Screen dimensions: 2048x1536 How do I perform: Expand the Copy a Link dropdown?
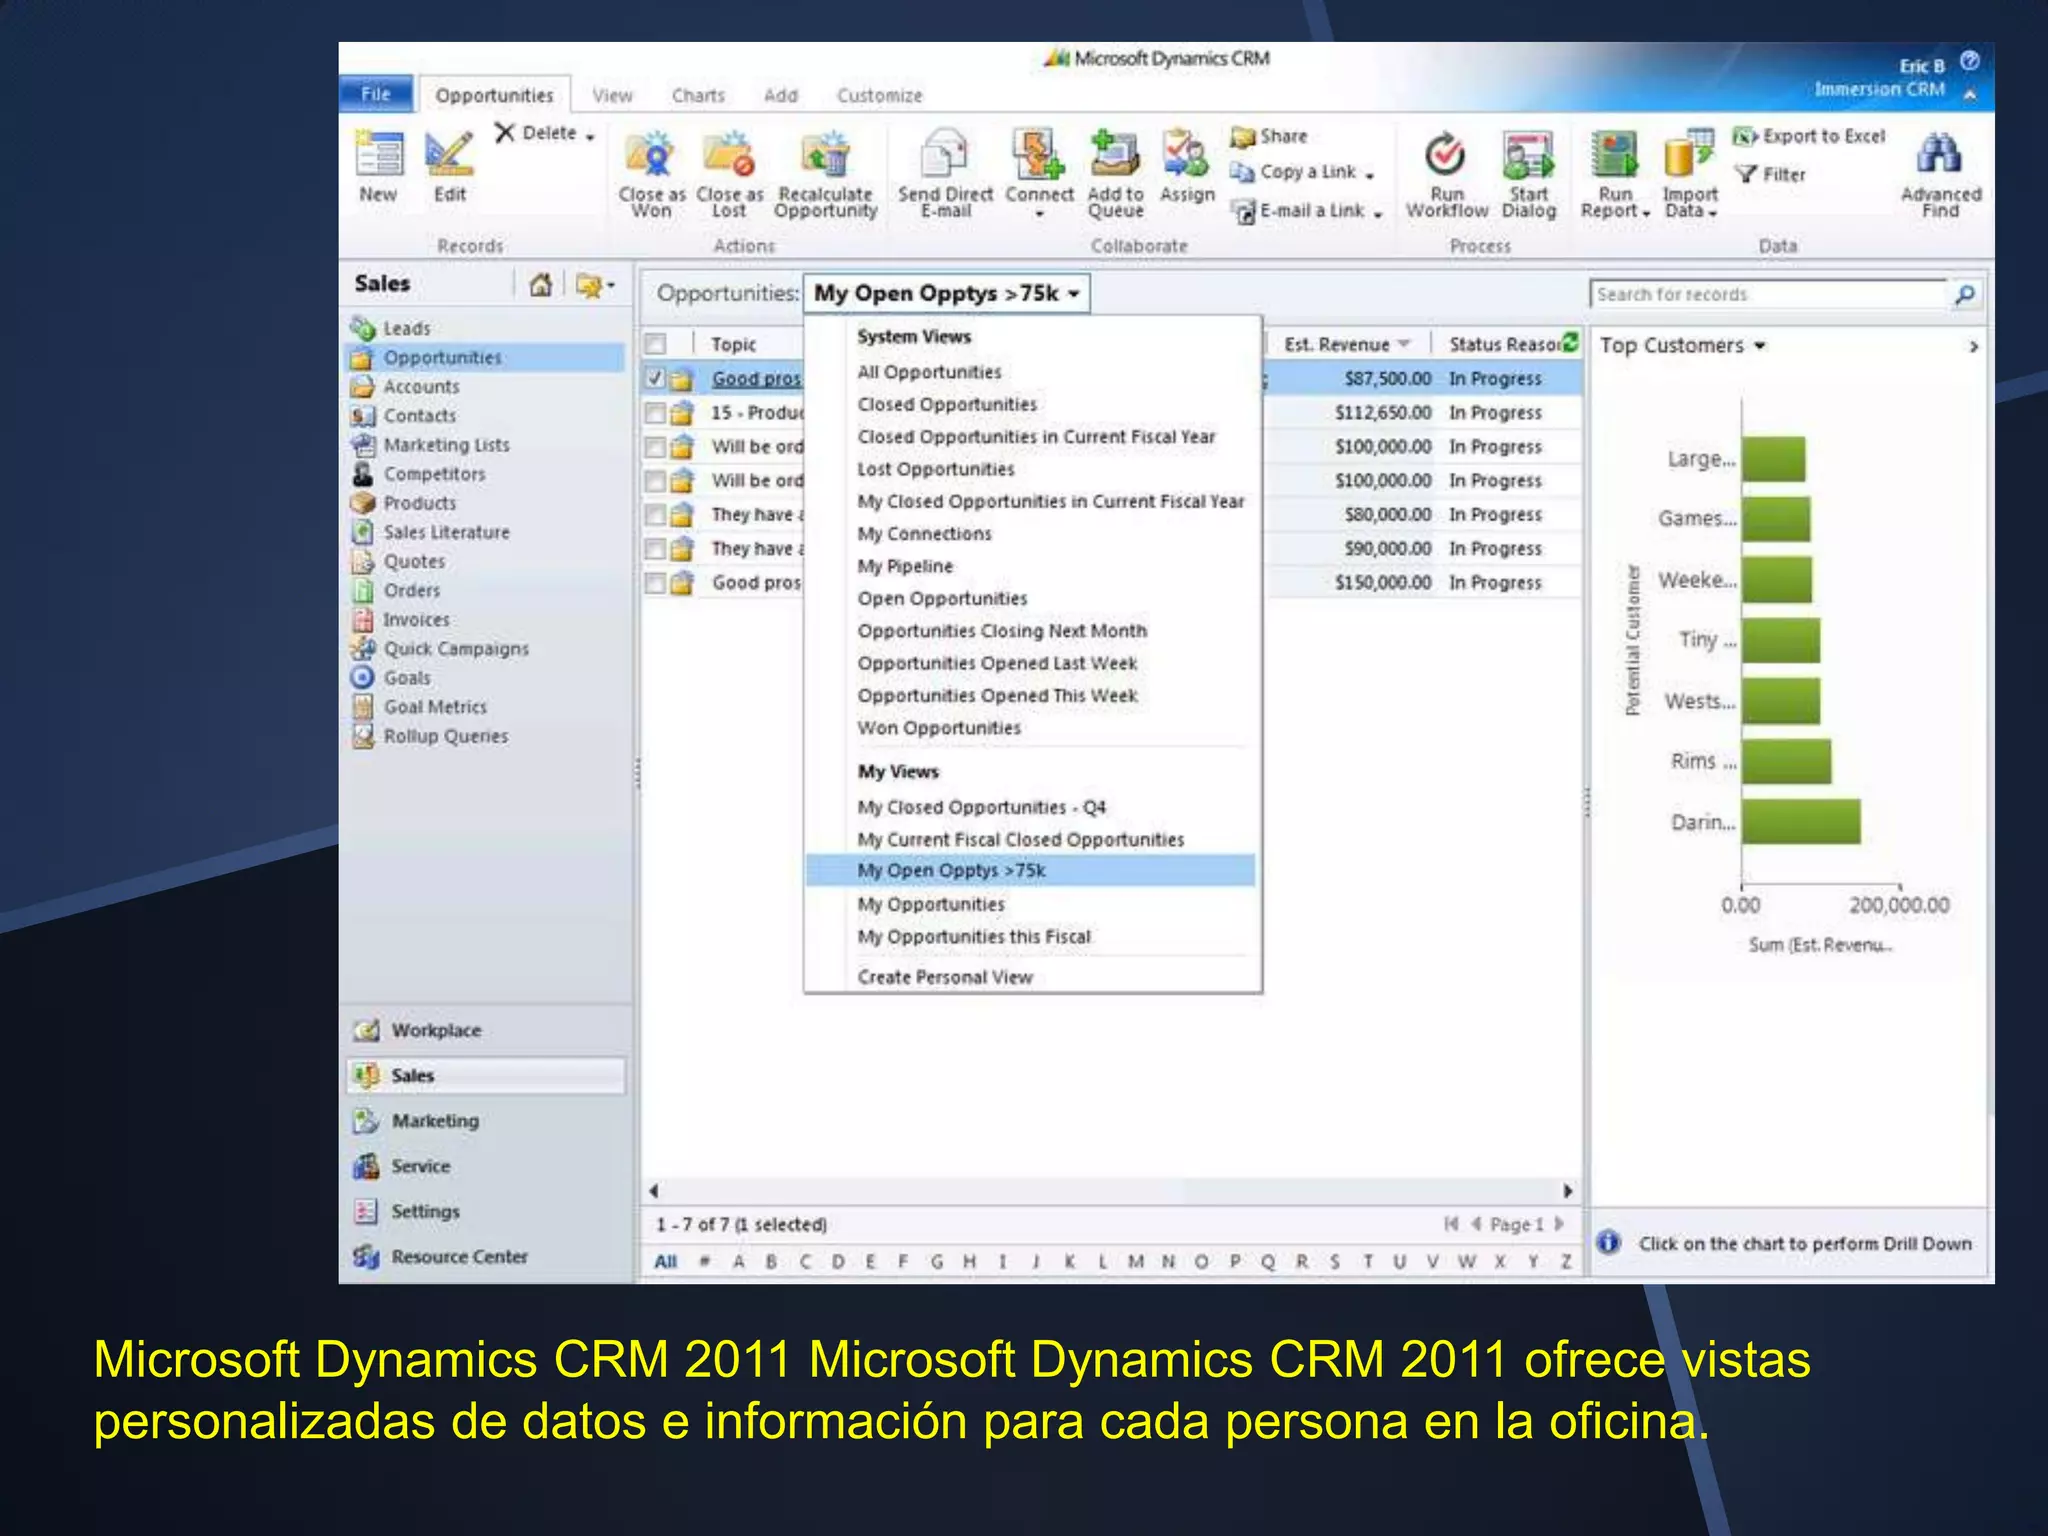point(1369,176)
